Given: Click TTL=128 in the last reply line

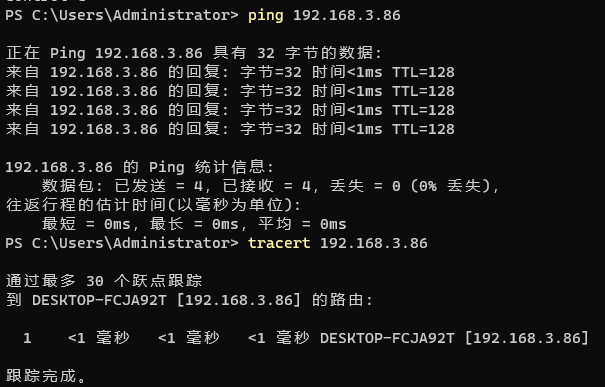Looking at the screenshot, I should tap(423, 129).
